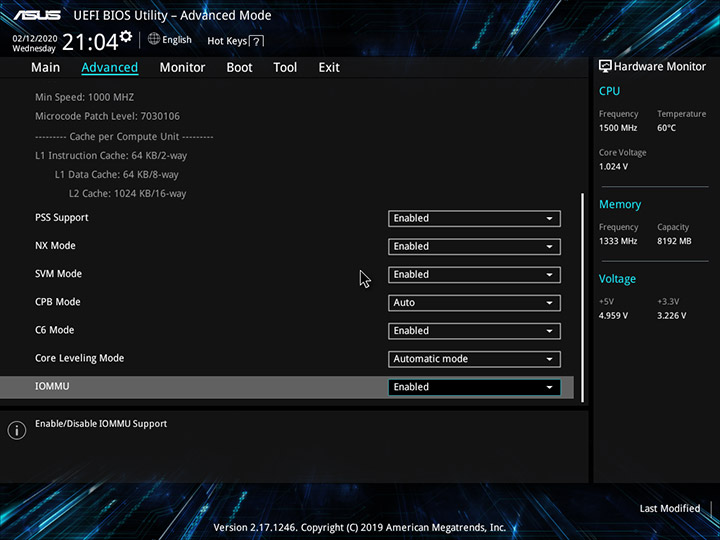Select the SVM Mode label

coord(58,274)
